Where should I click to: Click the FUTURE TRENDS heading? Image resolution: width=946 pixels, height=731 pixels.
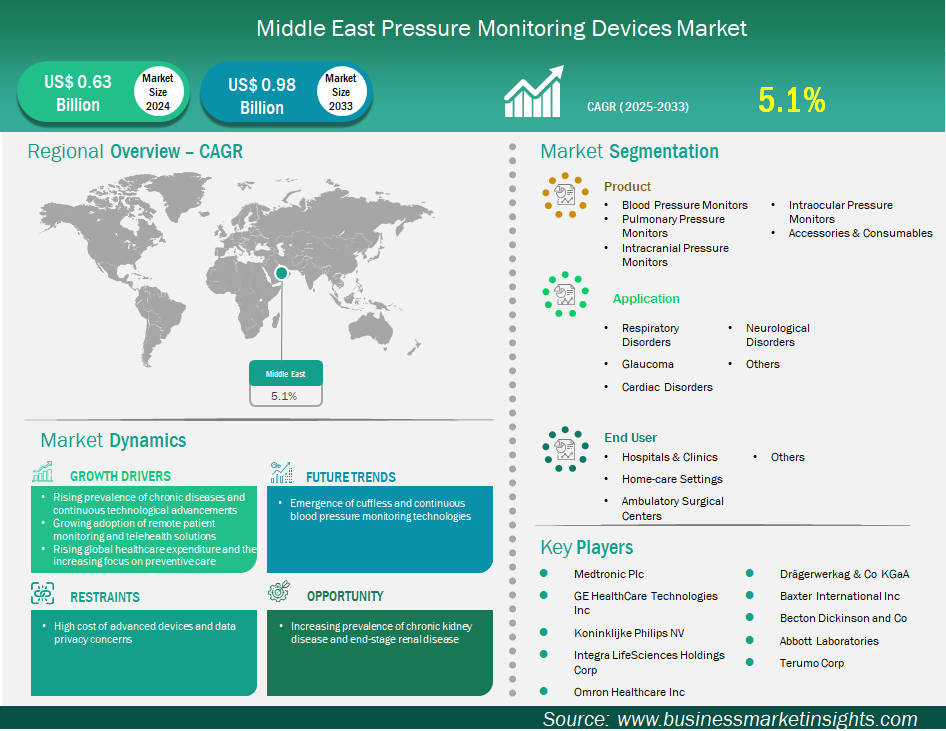(x=351, y=477)
